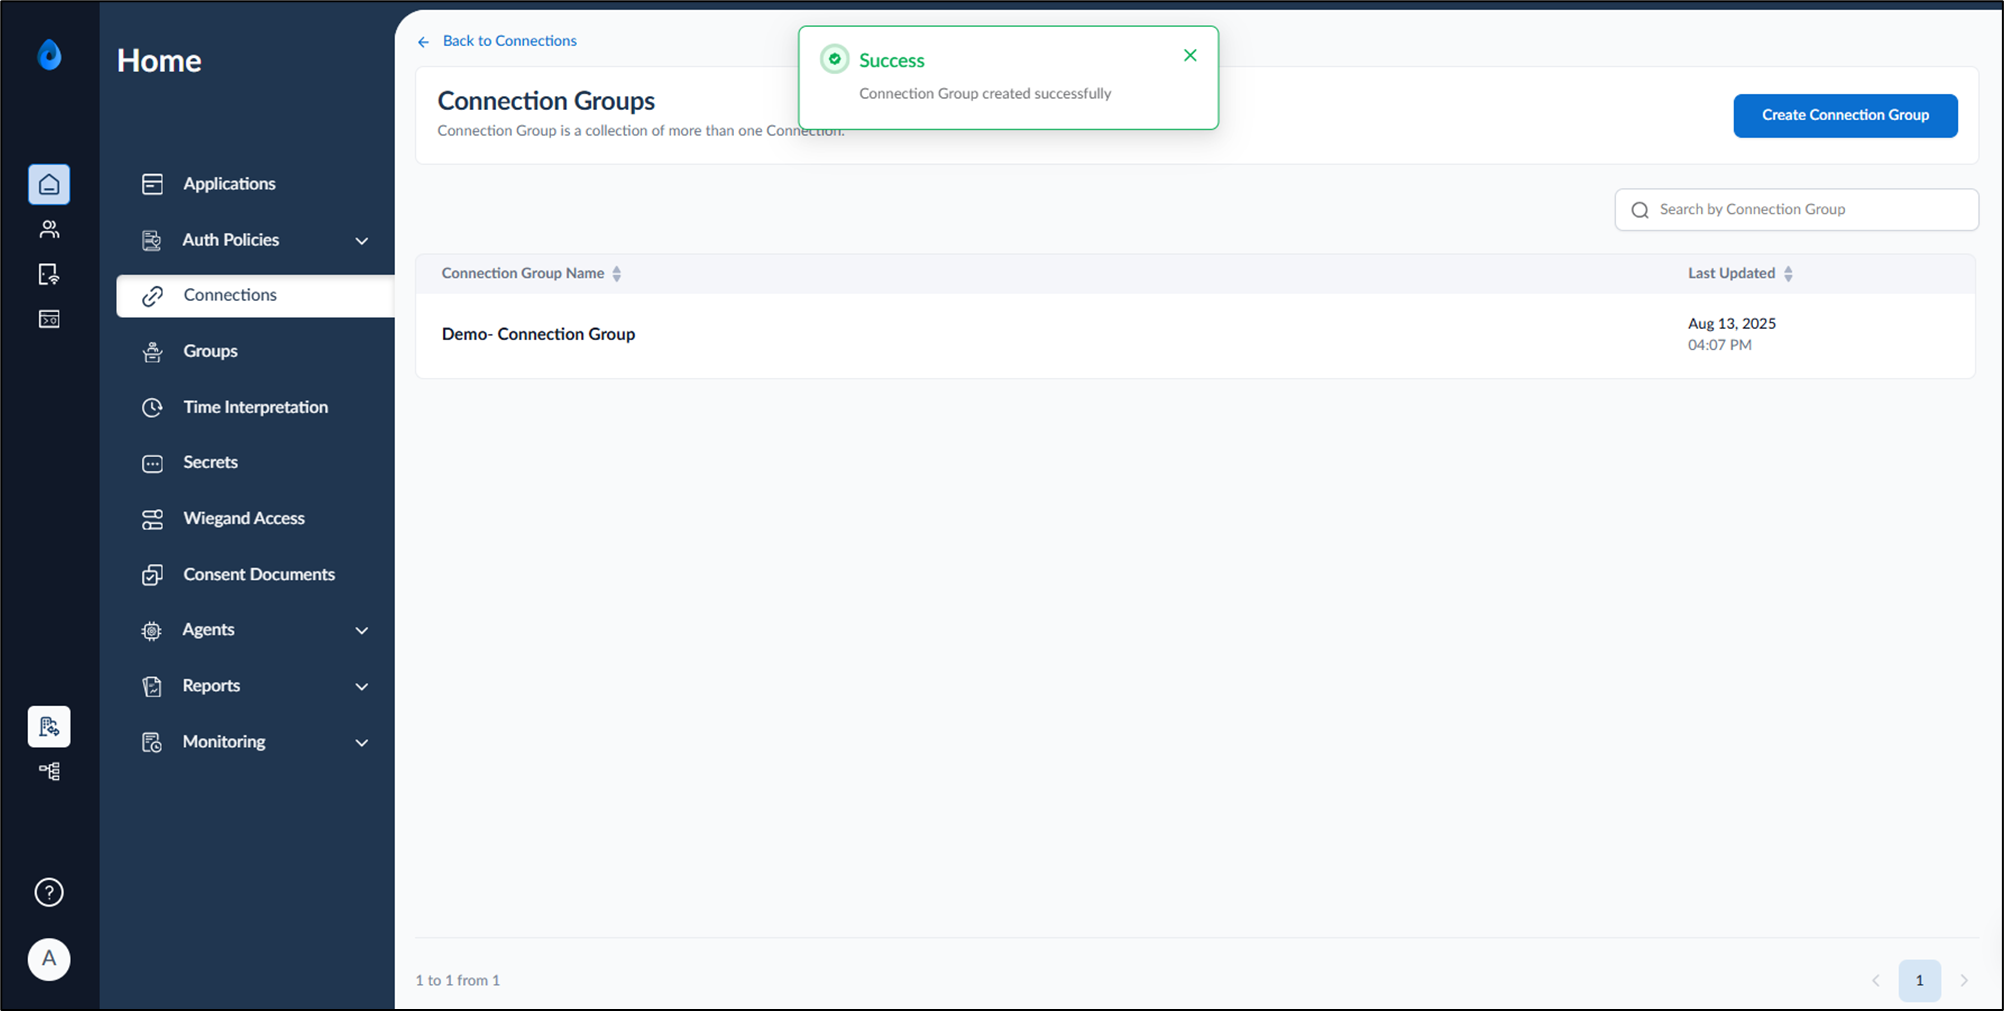Open Demo- Connection Group row
This screenshot has width=2004, height=1011.
[x=1195, y=335]
